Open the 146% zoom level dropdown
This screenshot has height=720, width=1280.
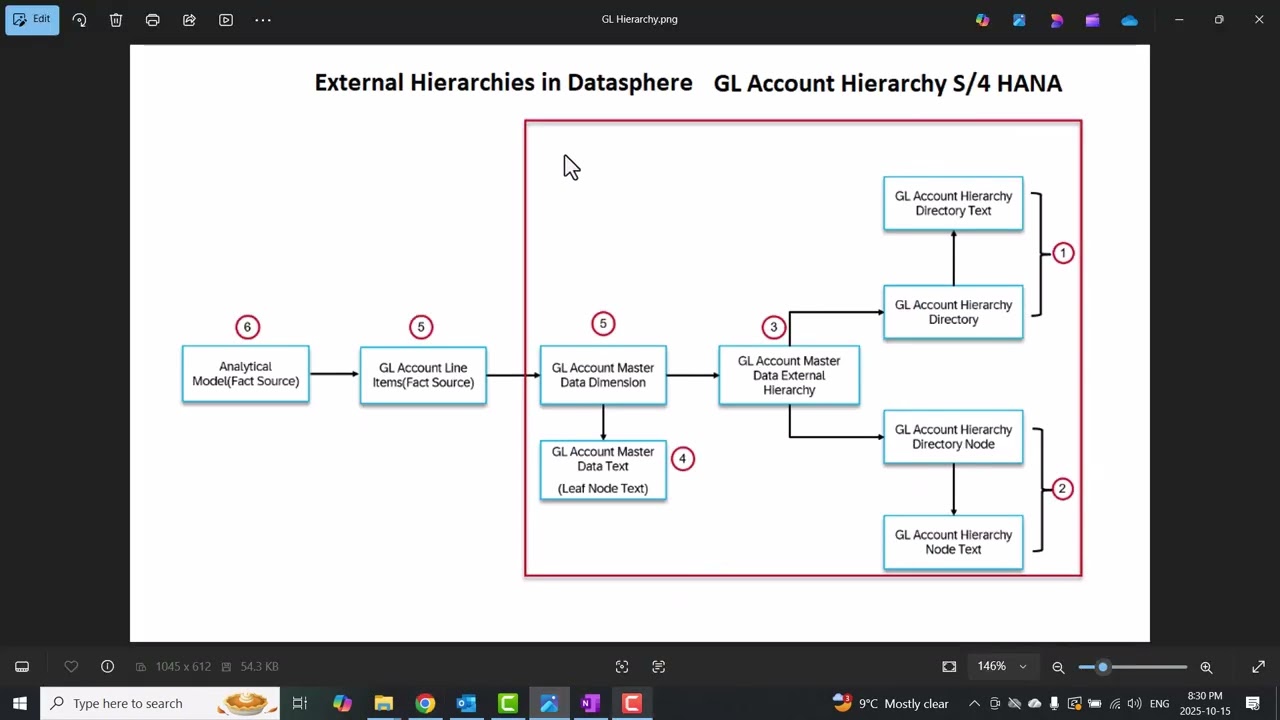(1002, 667)
